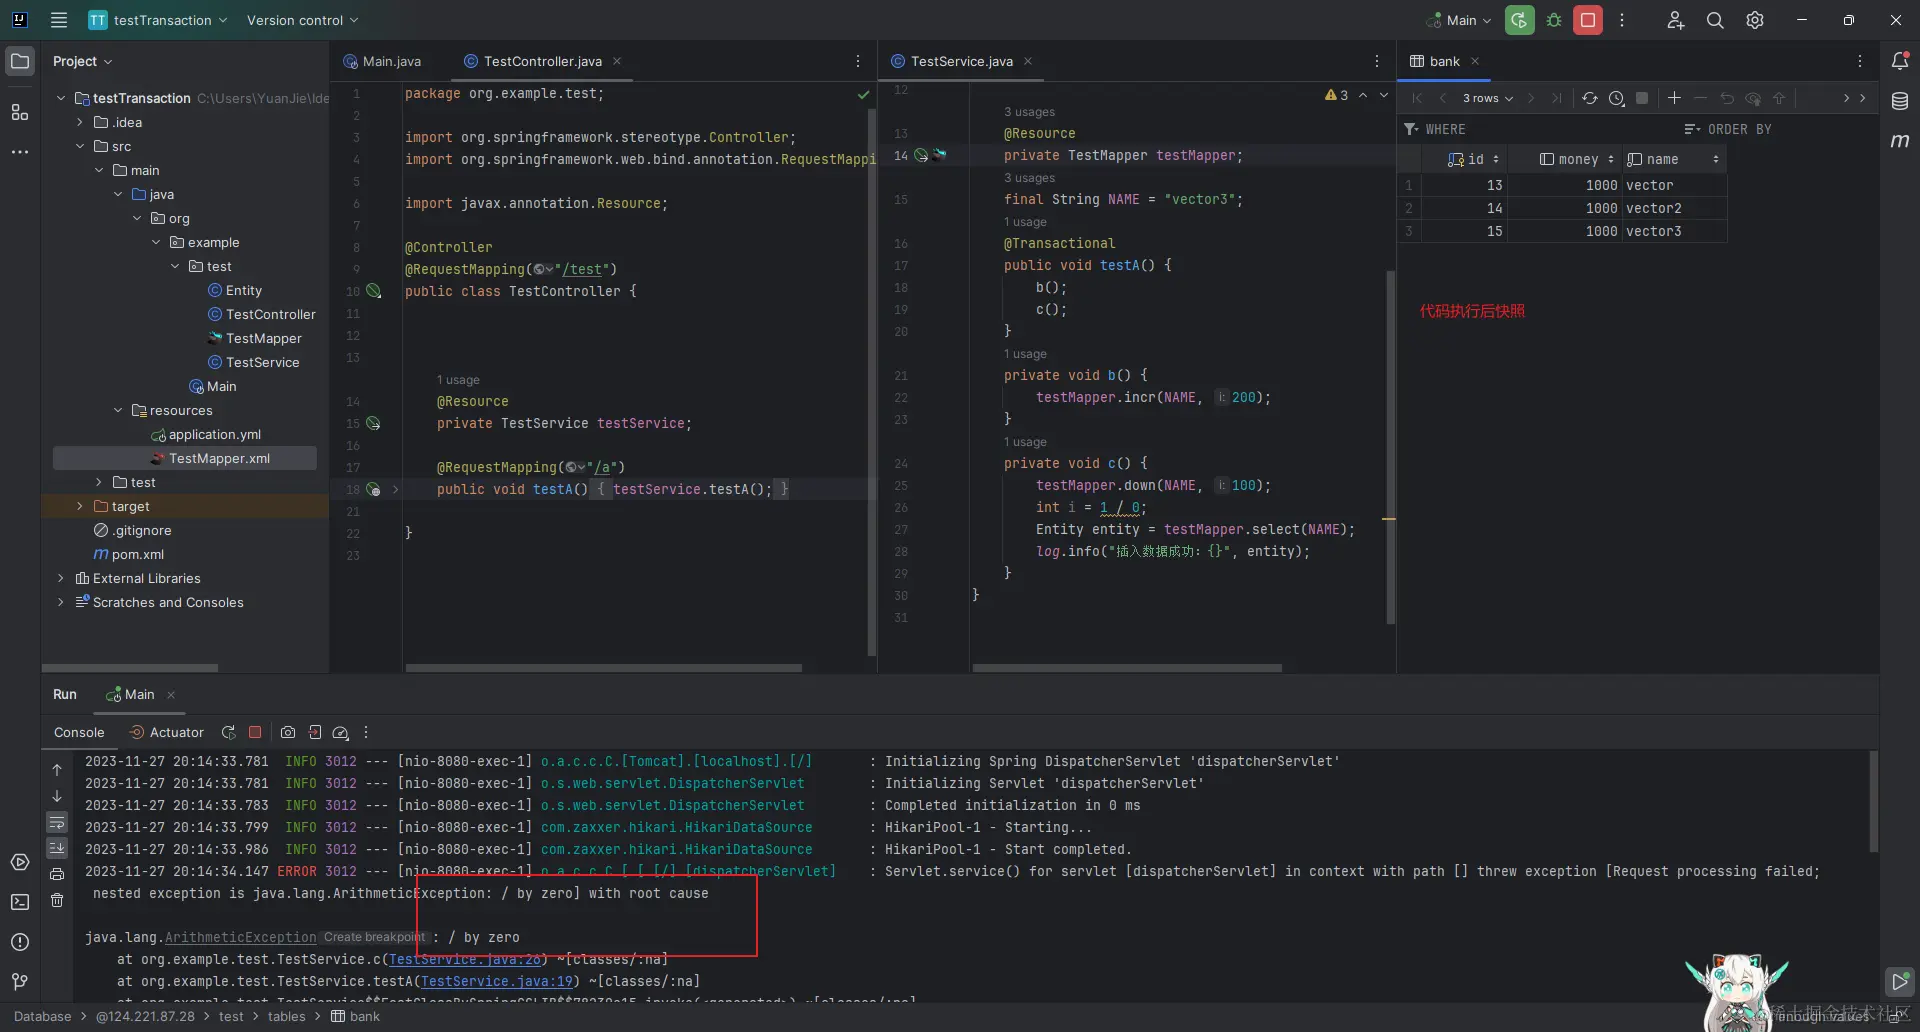
Task: Open the query history clock in bank toolbar
Action: [x=1617, y=98]
